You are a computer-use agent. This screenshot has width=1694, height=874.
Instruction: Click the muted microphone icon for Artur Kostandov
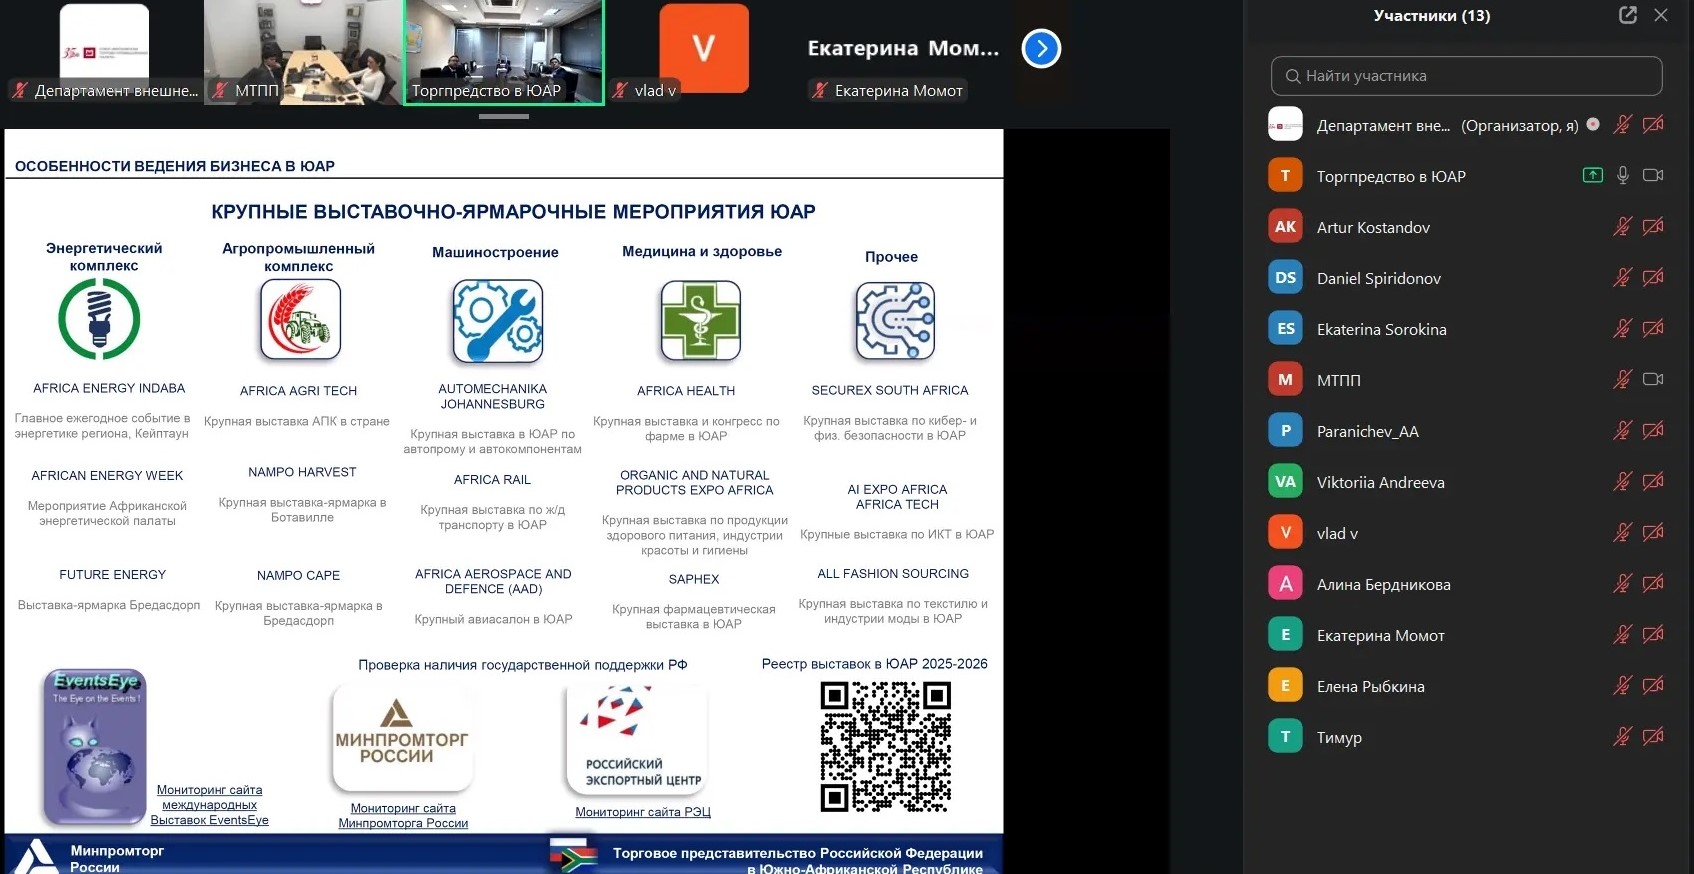click(1622, 227)
